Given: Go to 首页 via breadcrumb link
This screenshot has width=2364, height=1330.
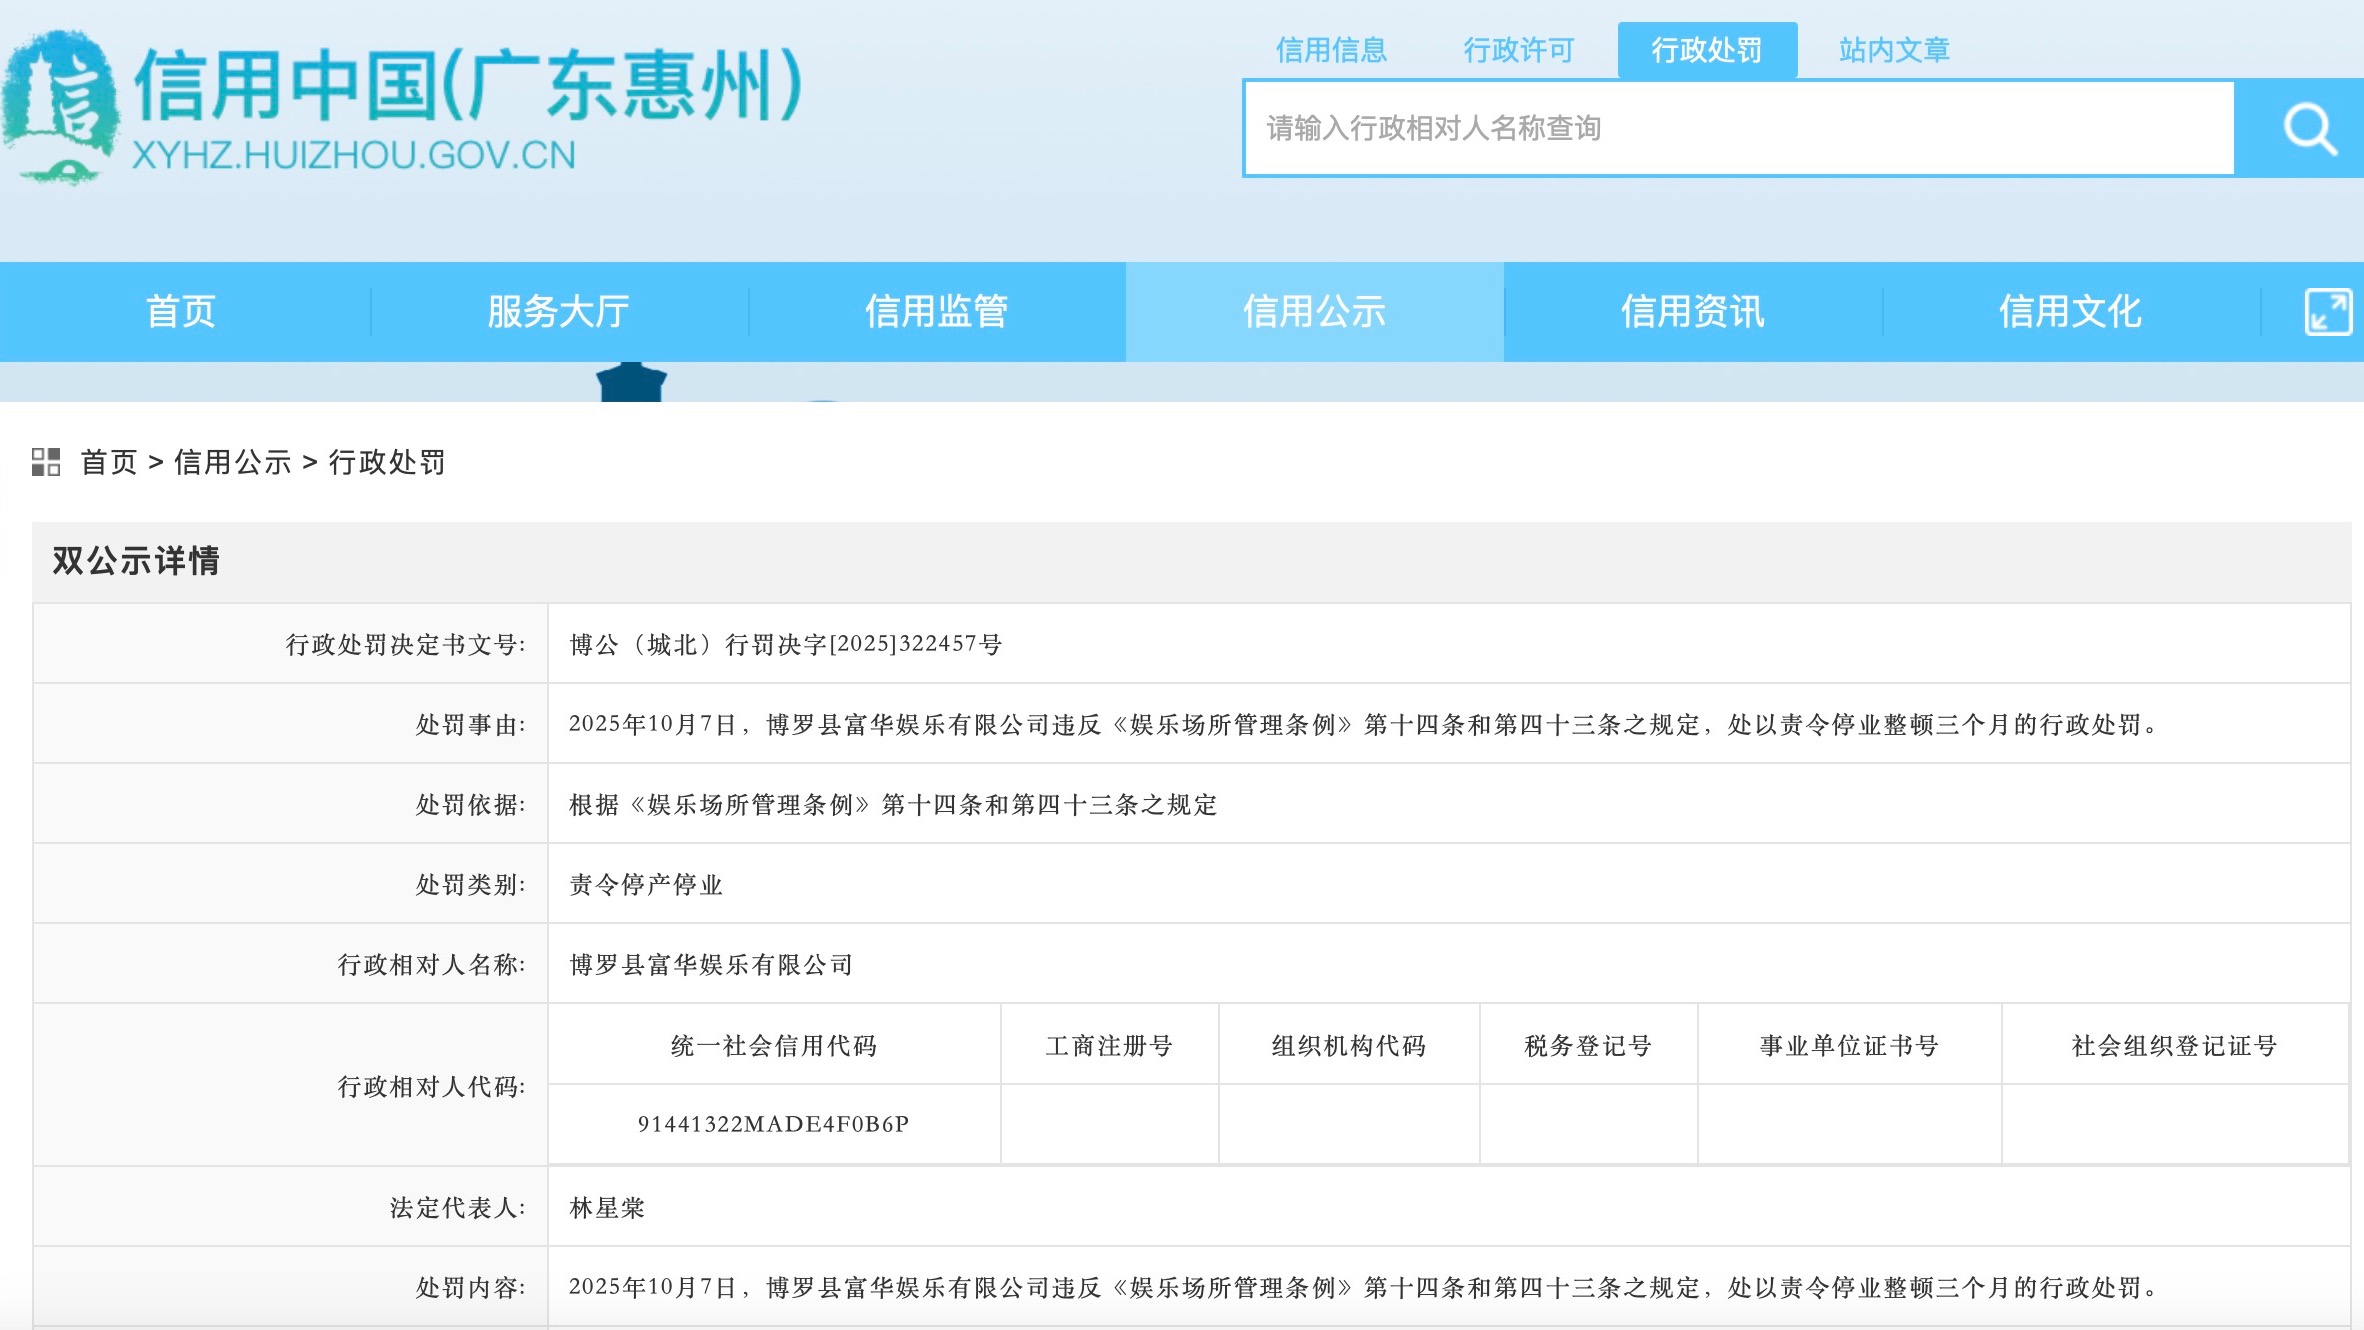Looking at the screenshot, I should [109, 462].
